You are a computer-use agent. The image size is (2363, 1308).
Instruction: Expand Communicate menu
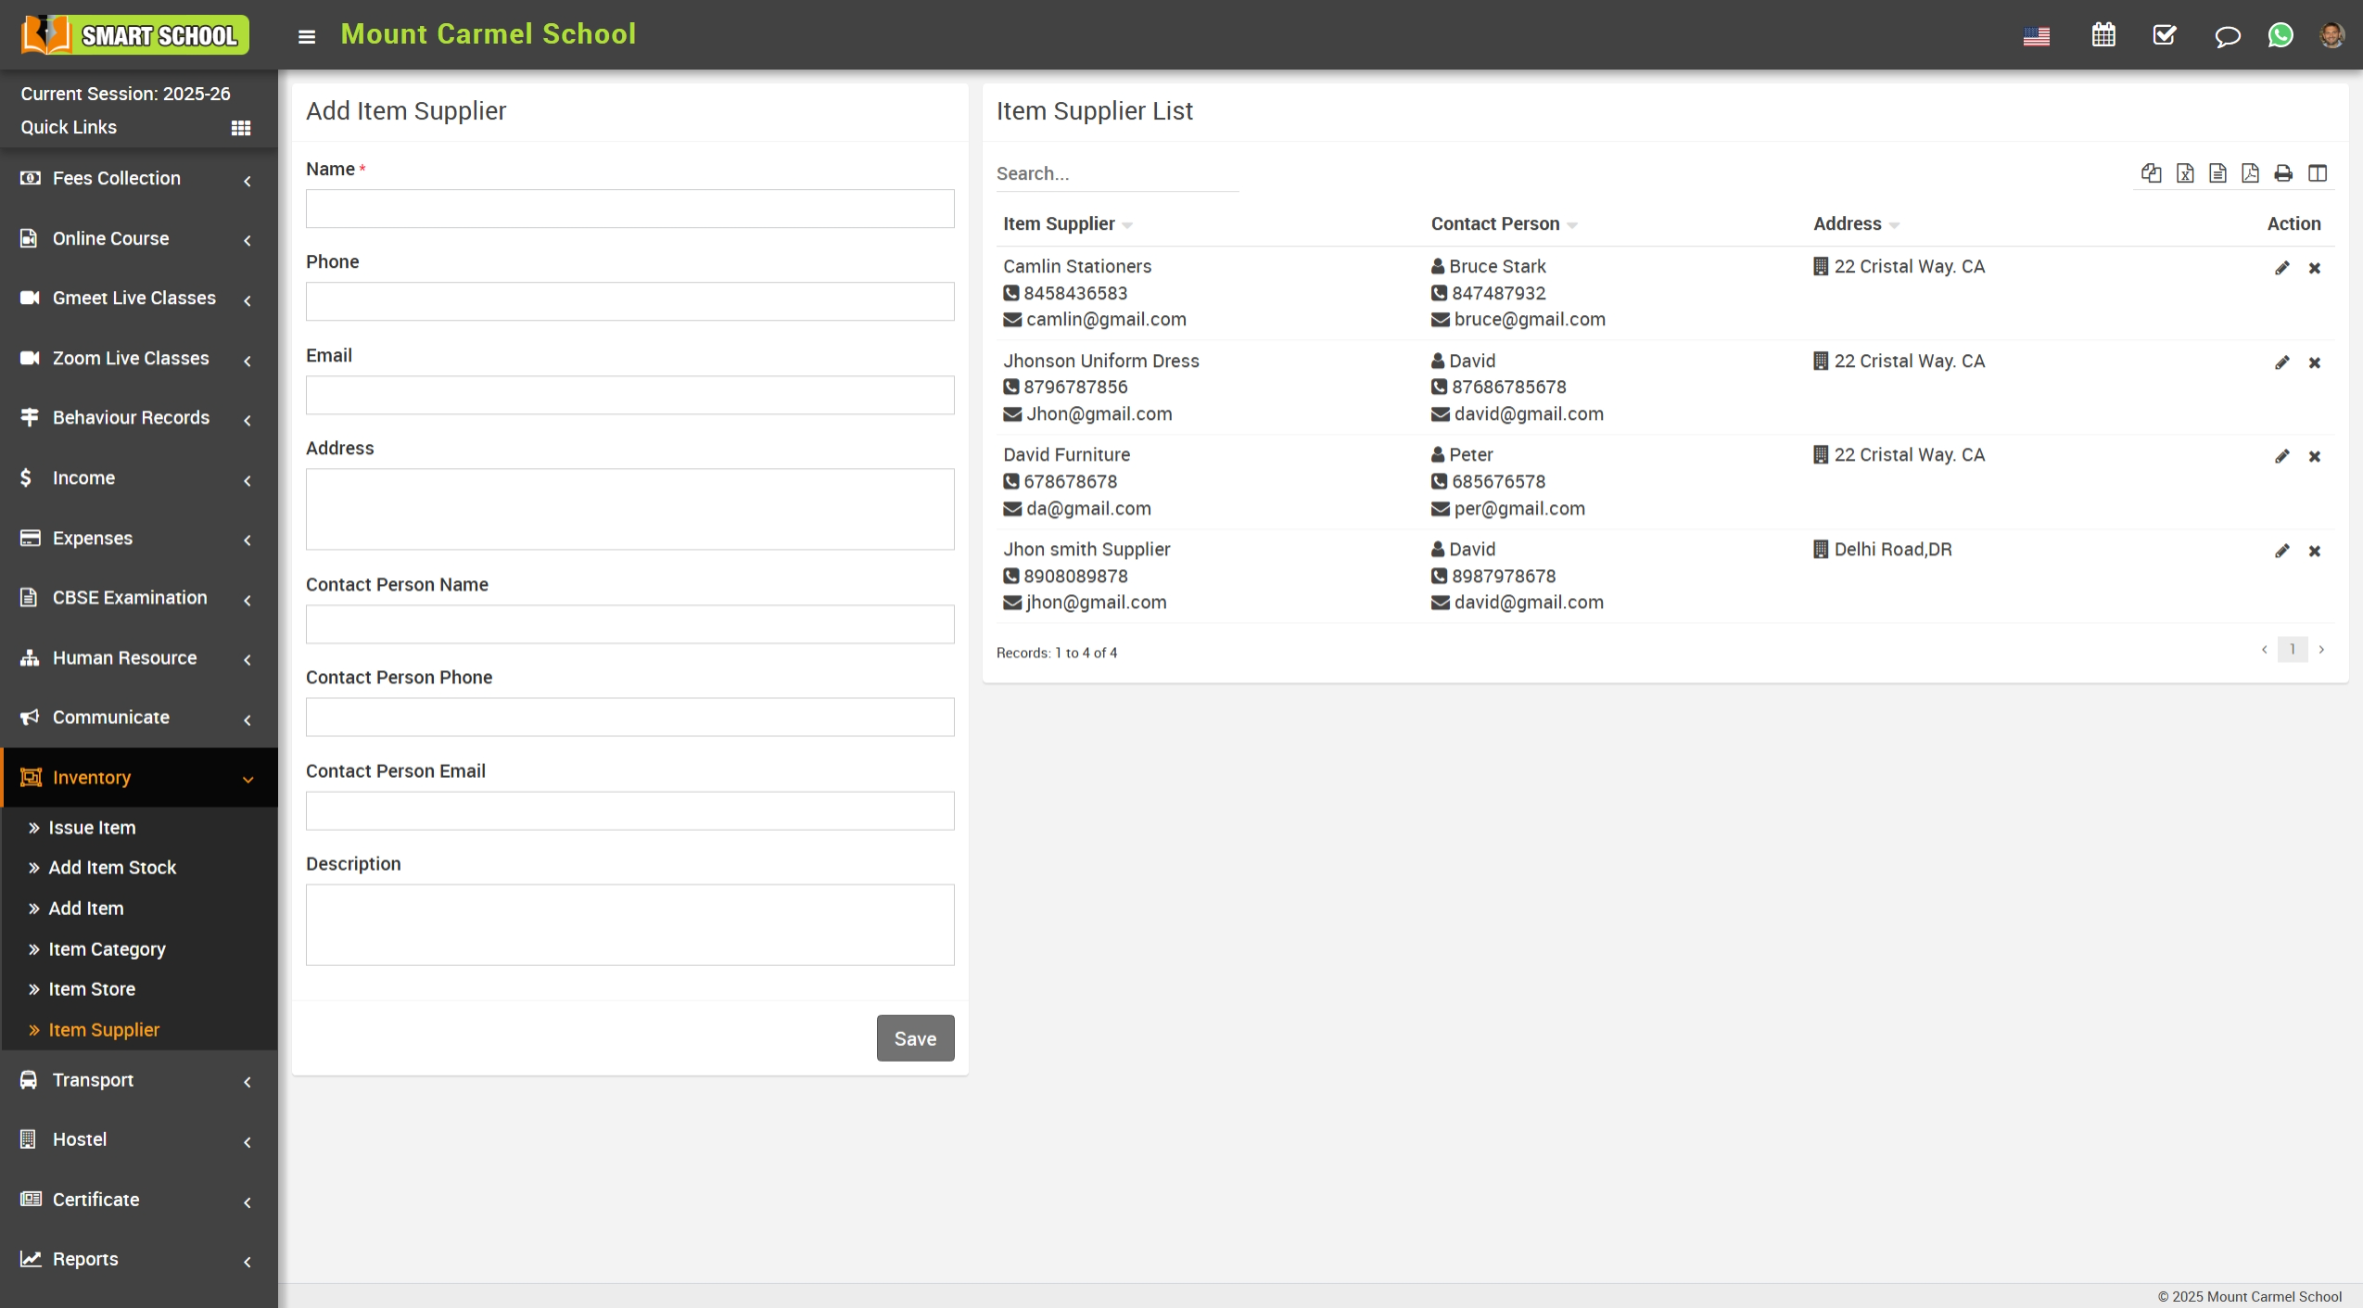click(x=139, y=717)
